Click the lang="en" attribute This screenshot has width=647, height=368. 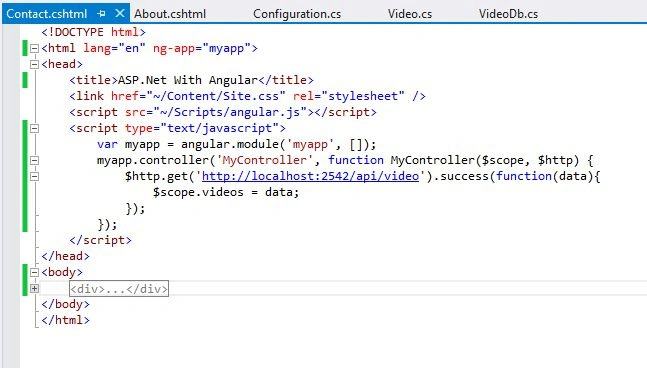tap(114, 48)
